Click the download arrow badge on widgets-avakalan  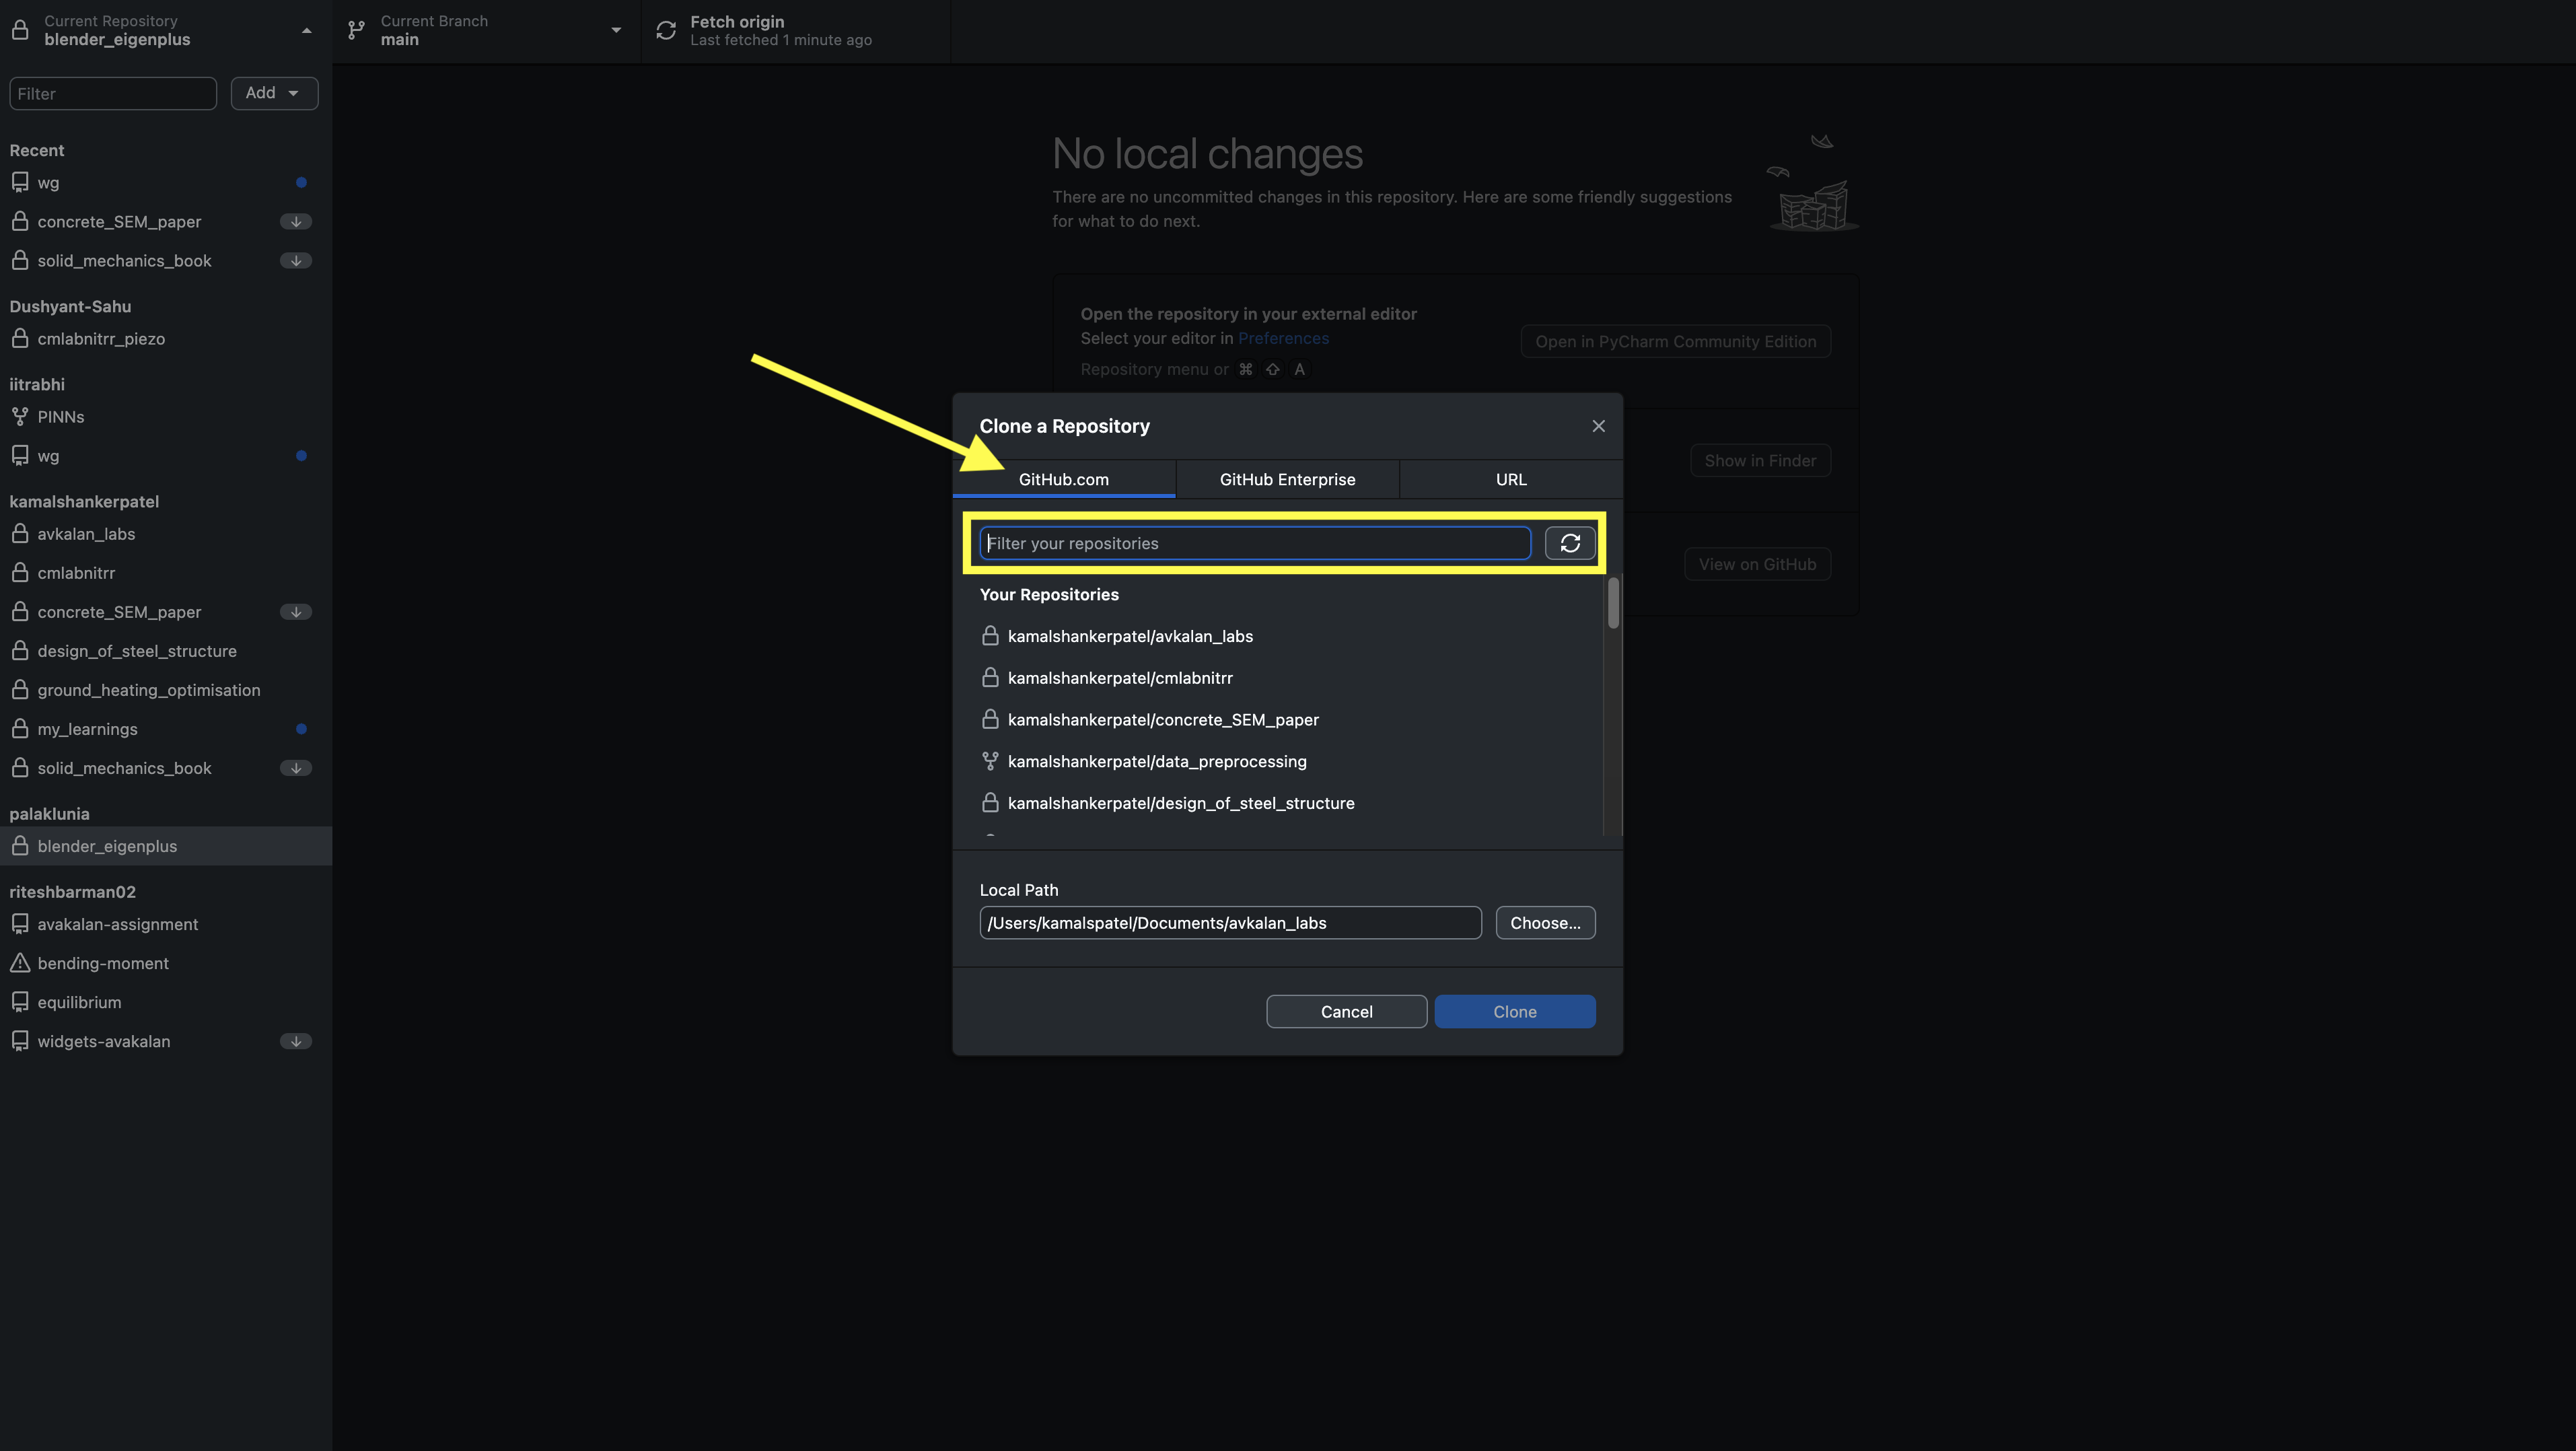(296, 1041)
